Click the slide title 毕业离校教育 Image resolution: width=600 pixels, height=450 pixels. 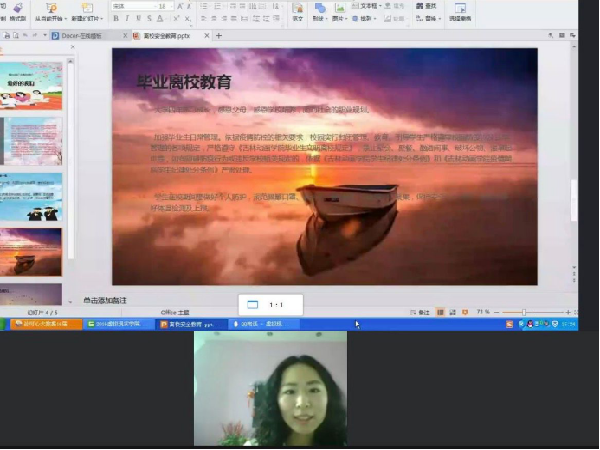[184, 82]
